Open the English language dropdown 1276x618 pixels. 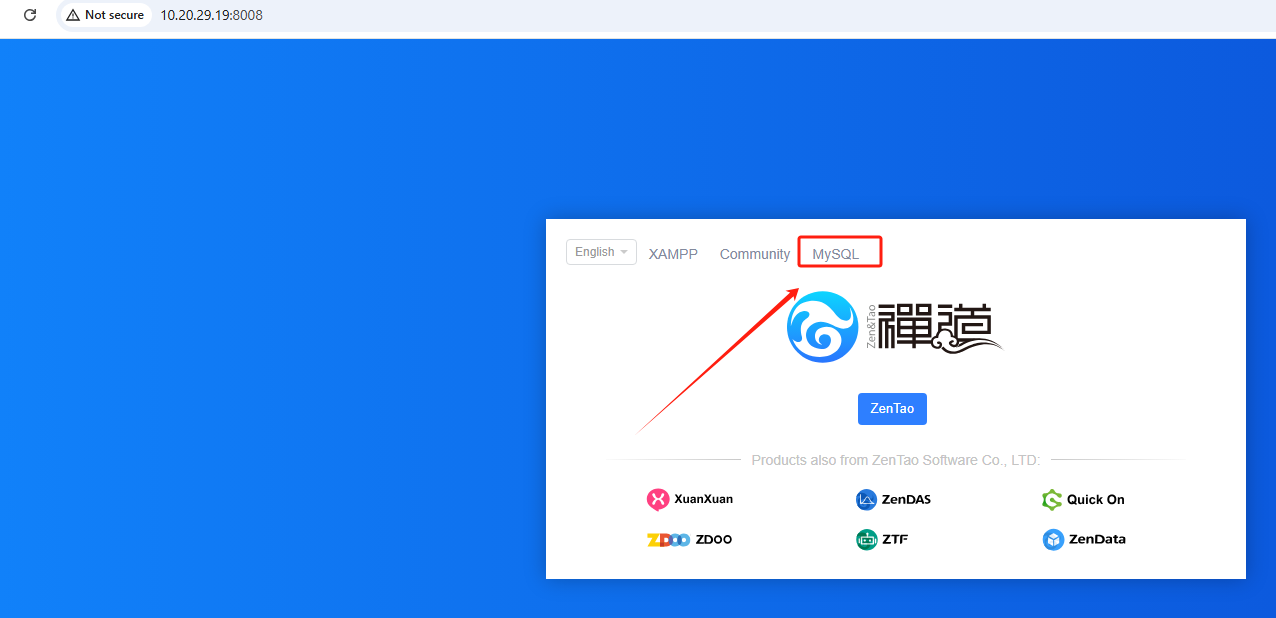pos(601,252)
